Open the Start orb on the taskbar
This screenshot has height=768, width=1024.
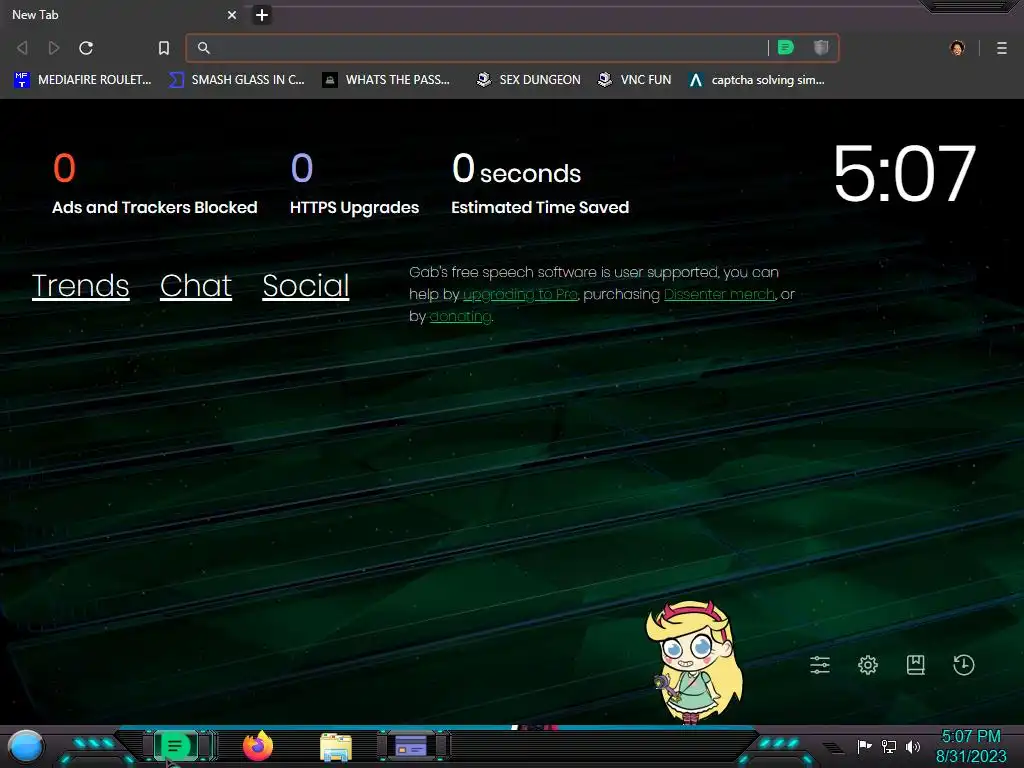pos(26,746)
